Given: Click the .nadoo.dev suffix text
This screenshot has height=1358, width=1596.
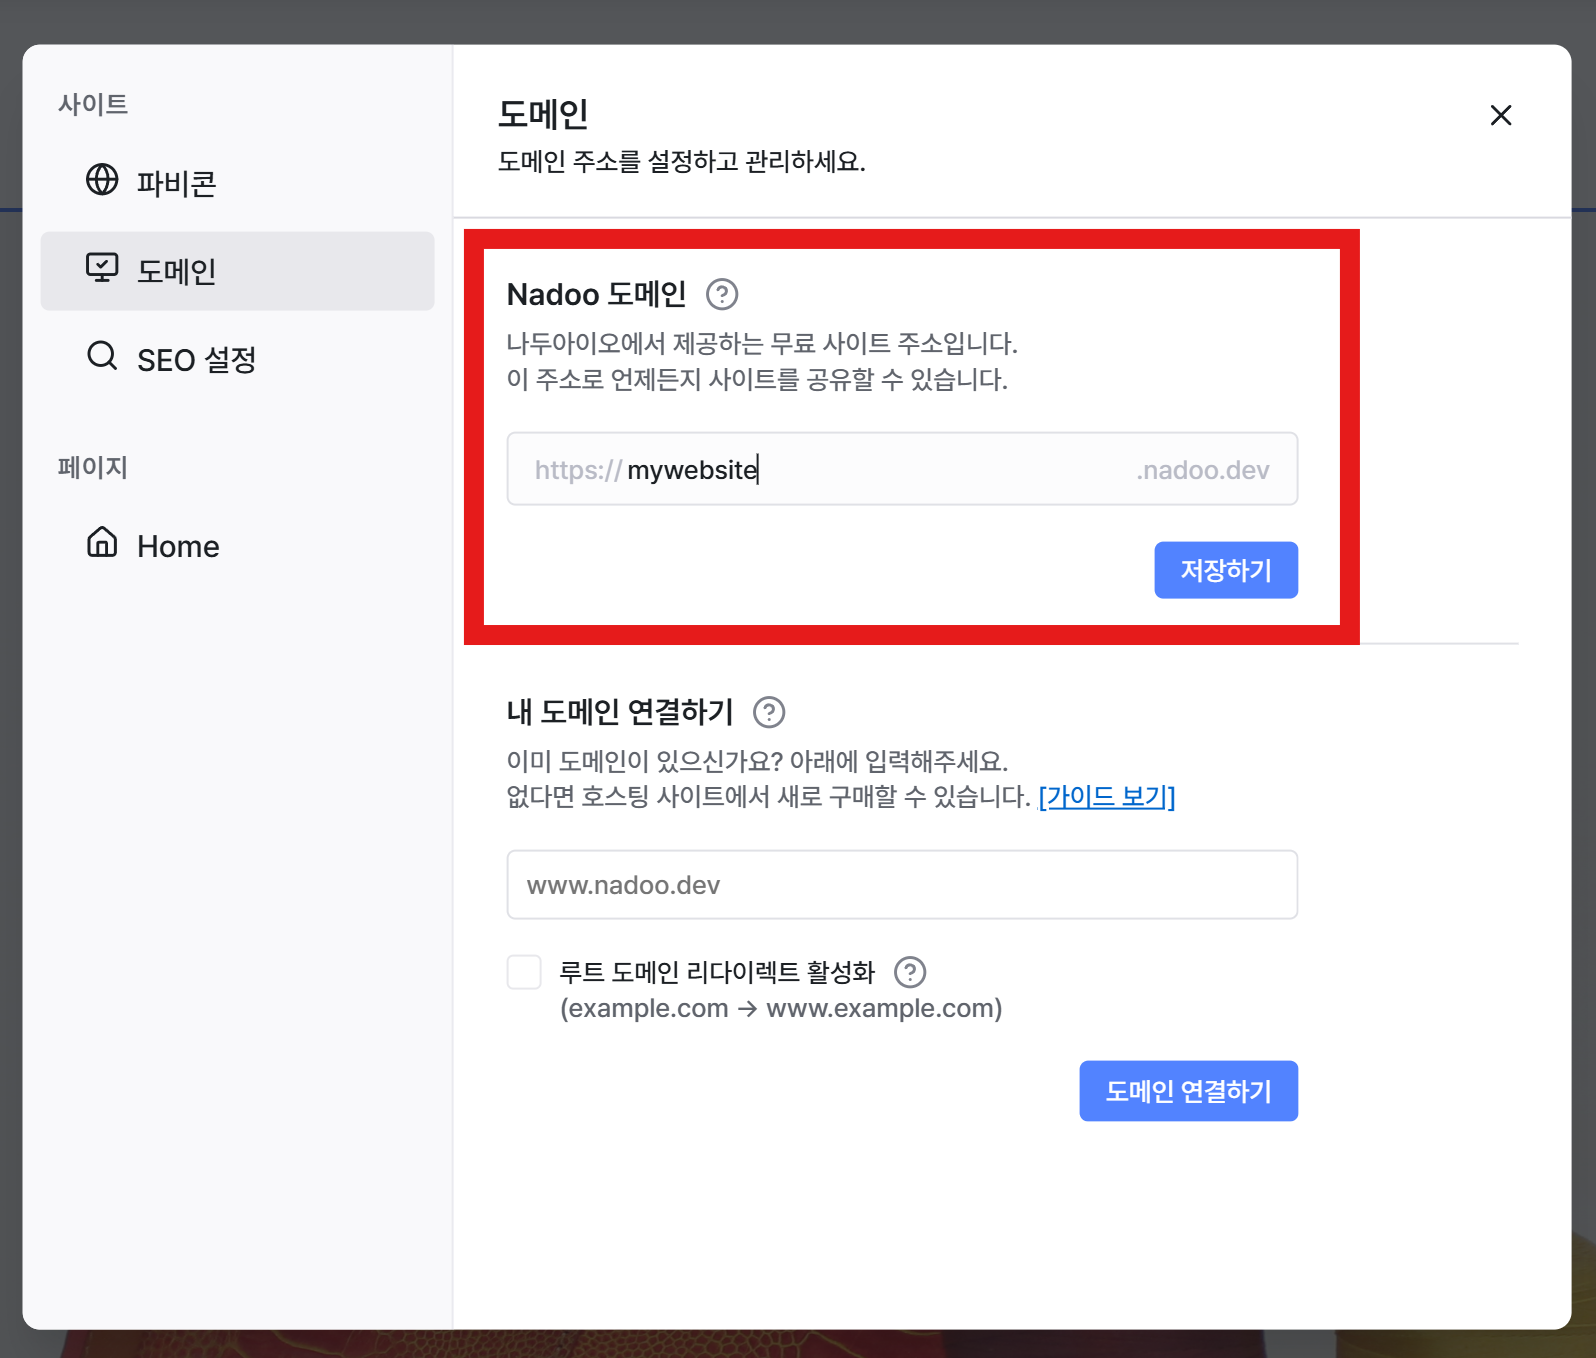Looking at the screenshot, I should 1202,470.
